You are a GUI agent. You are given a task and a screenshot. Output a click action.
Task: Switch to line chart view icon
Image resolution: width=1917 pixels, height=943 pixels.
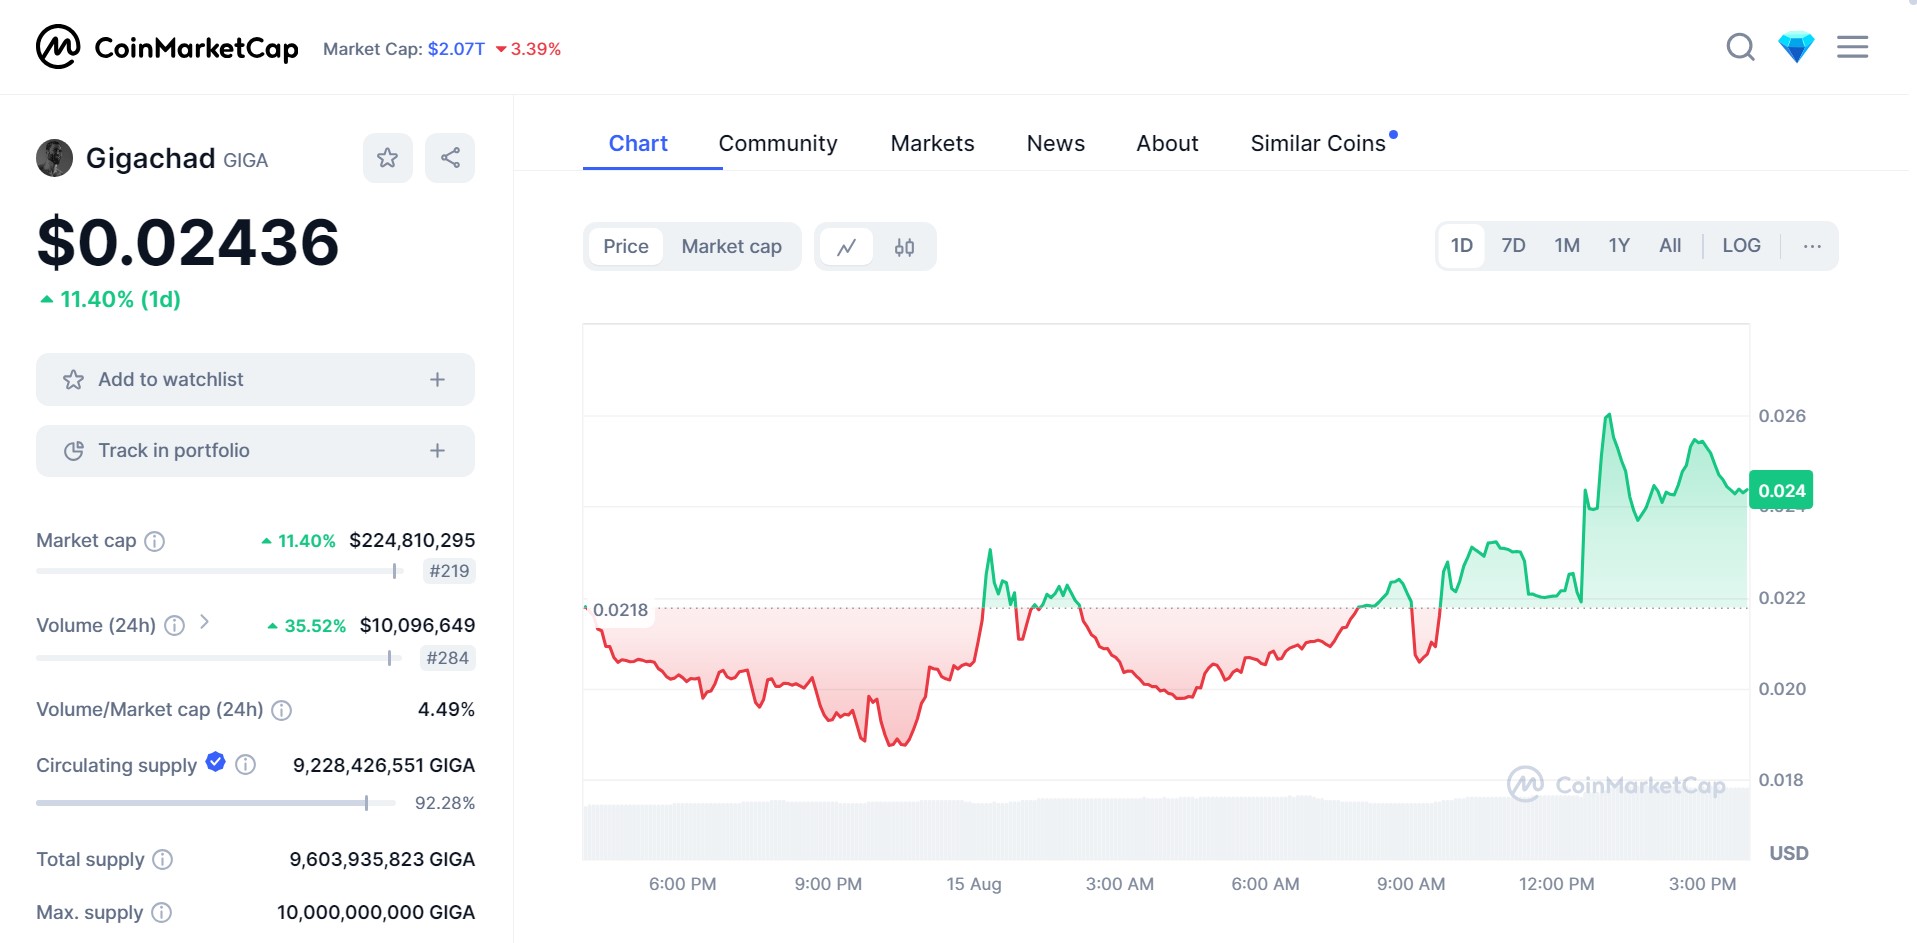(846, 247)
